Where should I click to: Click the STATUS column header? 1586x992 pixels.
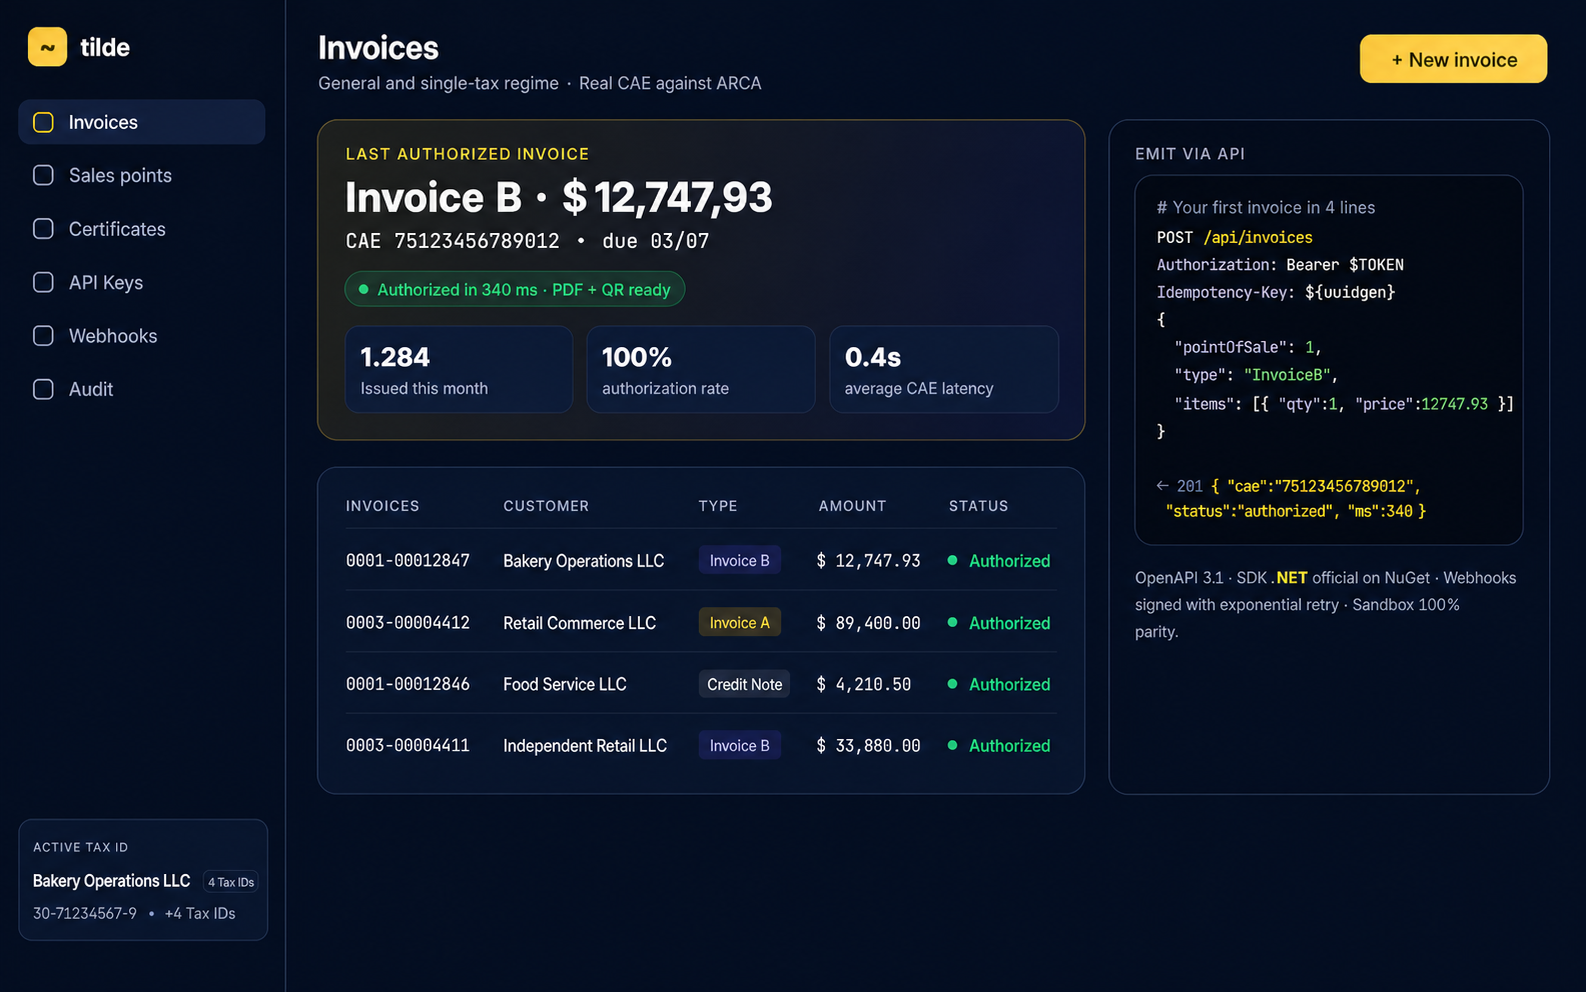coord(978,506)
